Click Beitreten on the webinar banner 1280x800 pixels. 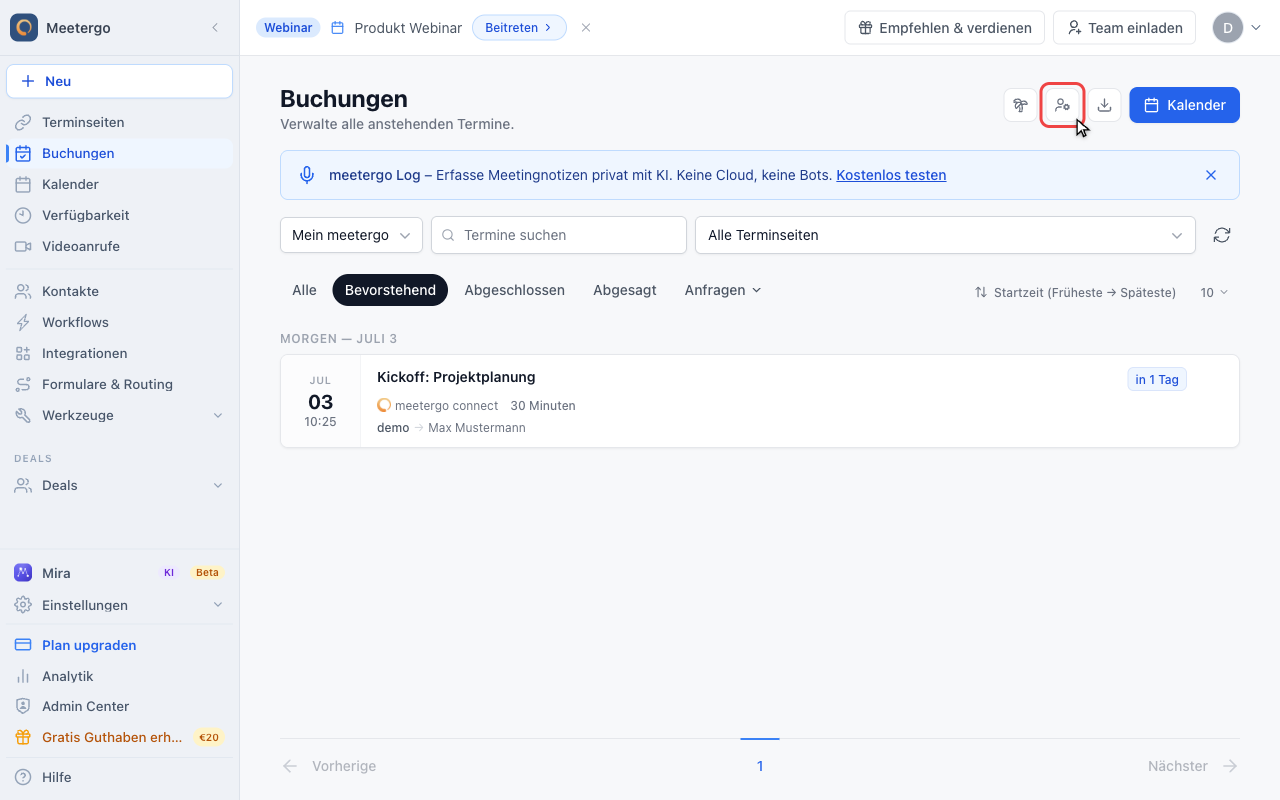click(x=519, y=28)
